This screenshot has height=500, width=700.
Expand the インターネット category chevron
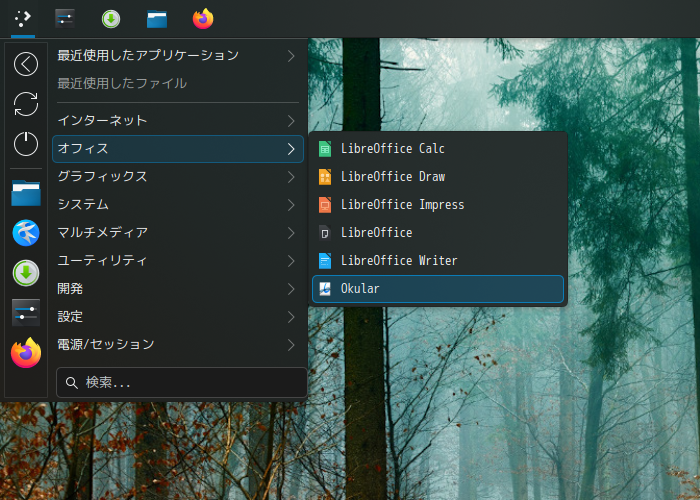click(x=291, y=121)
